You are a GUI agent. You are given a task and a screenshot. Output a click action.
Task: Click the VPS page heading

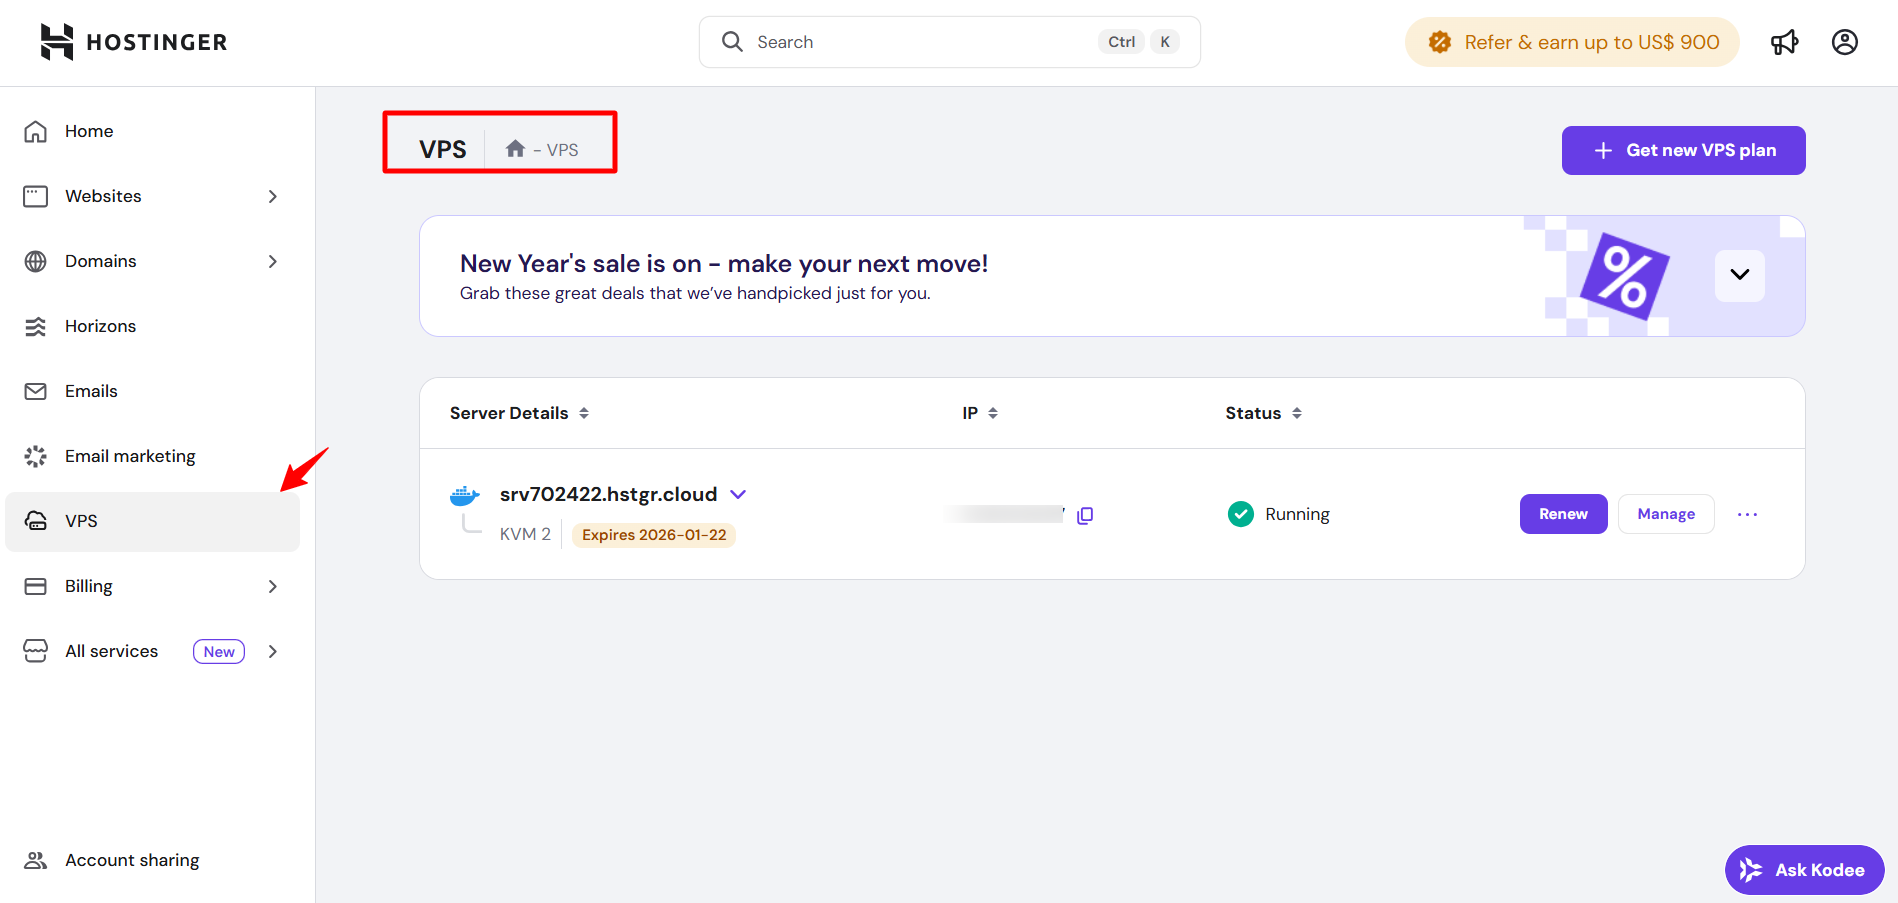pyautogui.click(x=442, y=149)
